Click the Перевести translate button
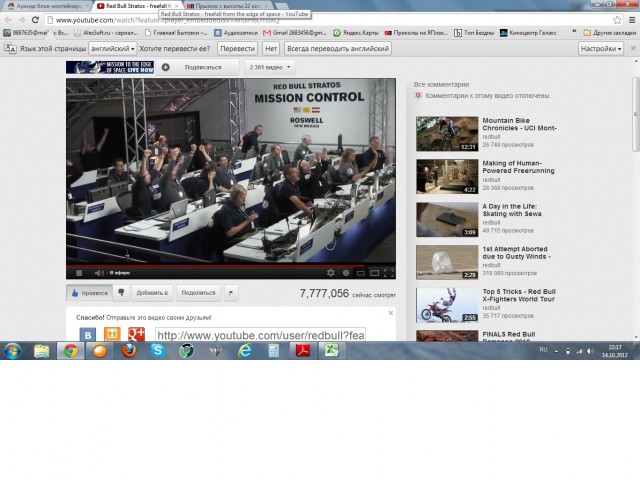640x480 pixels. (237, 48)
